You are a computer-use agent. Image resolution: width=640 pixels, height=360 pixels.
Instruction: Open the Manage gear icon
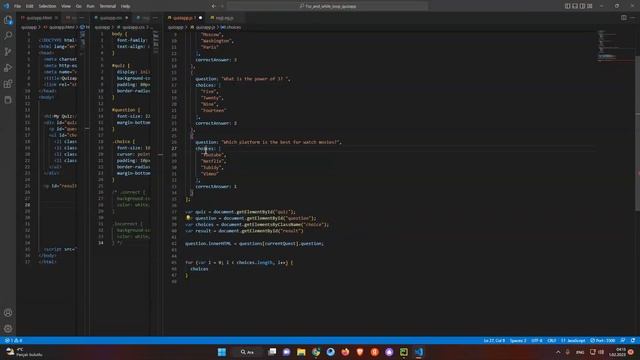[x=8, y=329]
